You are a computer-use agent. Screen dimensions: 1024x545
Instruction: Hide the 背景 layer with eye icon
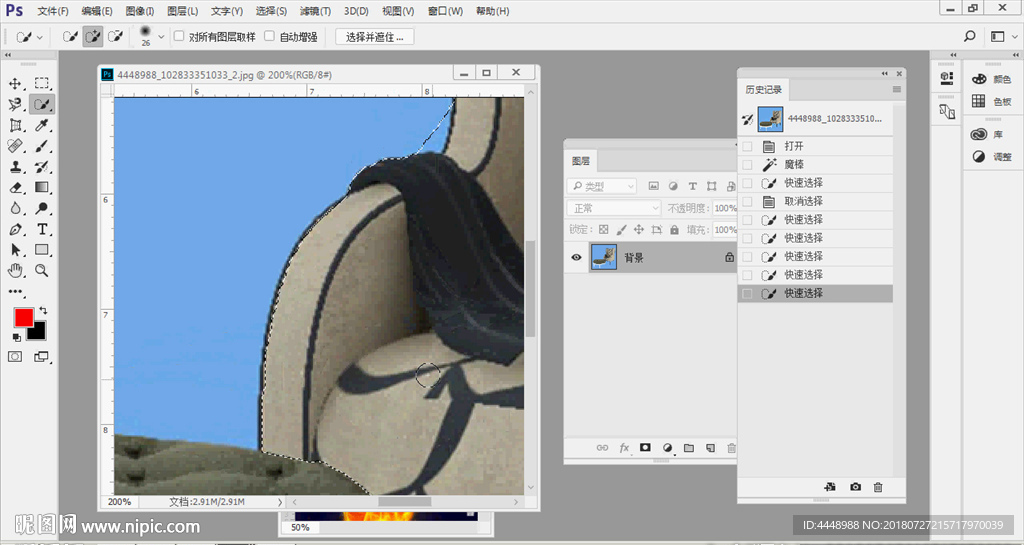(576, 257)
